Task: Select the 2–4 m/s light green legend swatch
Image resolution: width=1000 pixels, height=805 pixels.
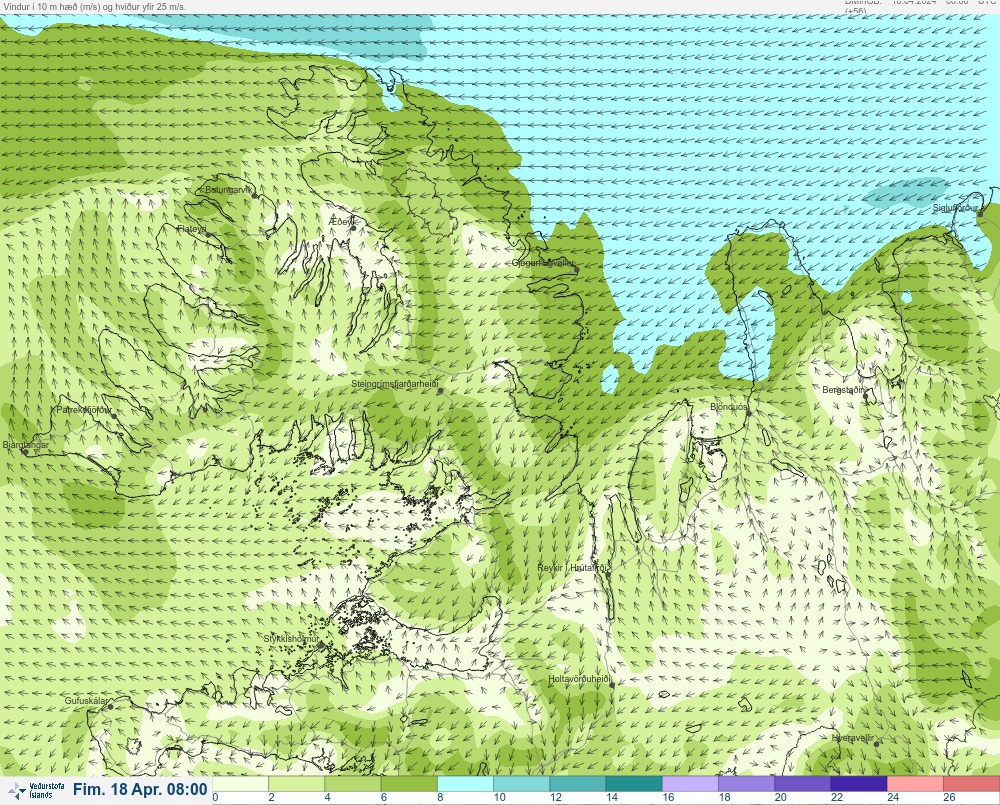Action: (x=297, y=783)
